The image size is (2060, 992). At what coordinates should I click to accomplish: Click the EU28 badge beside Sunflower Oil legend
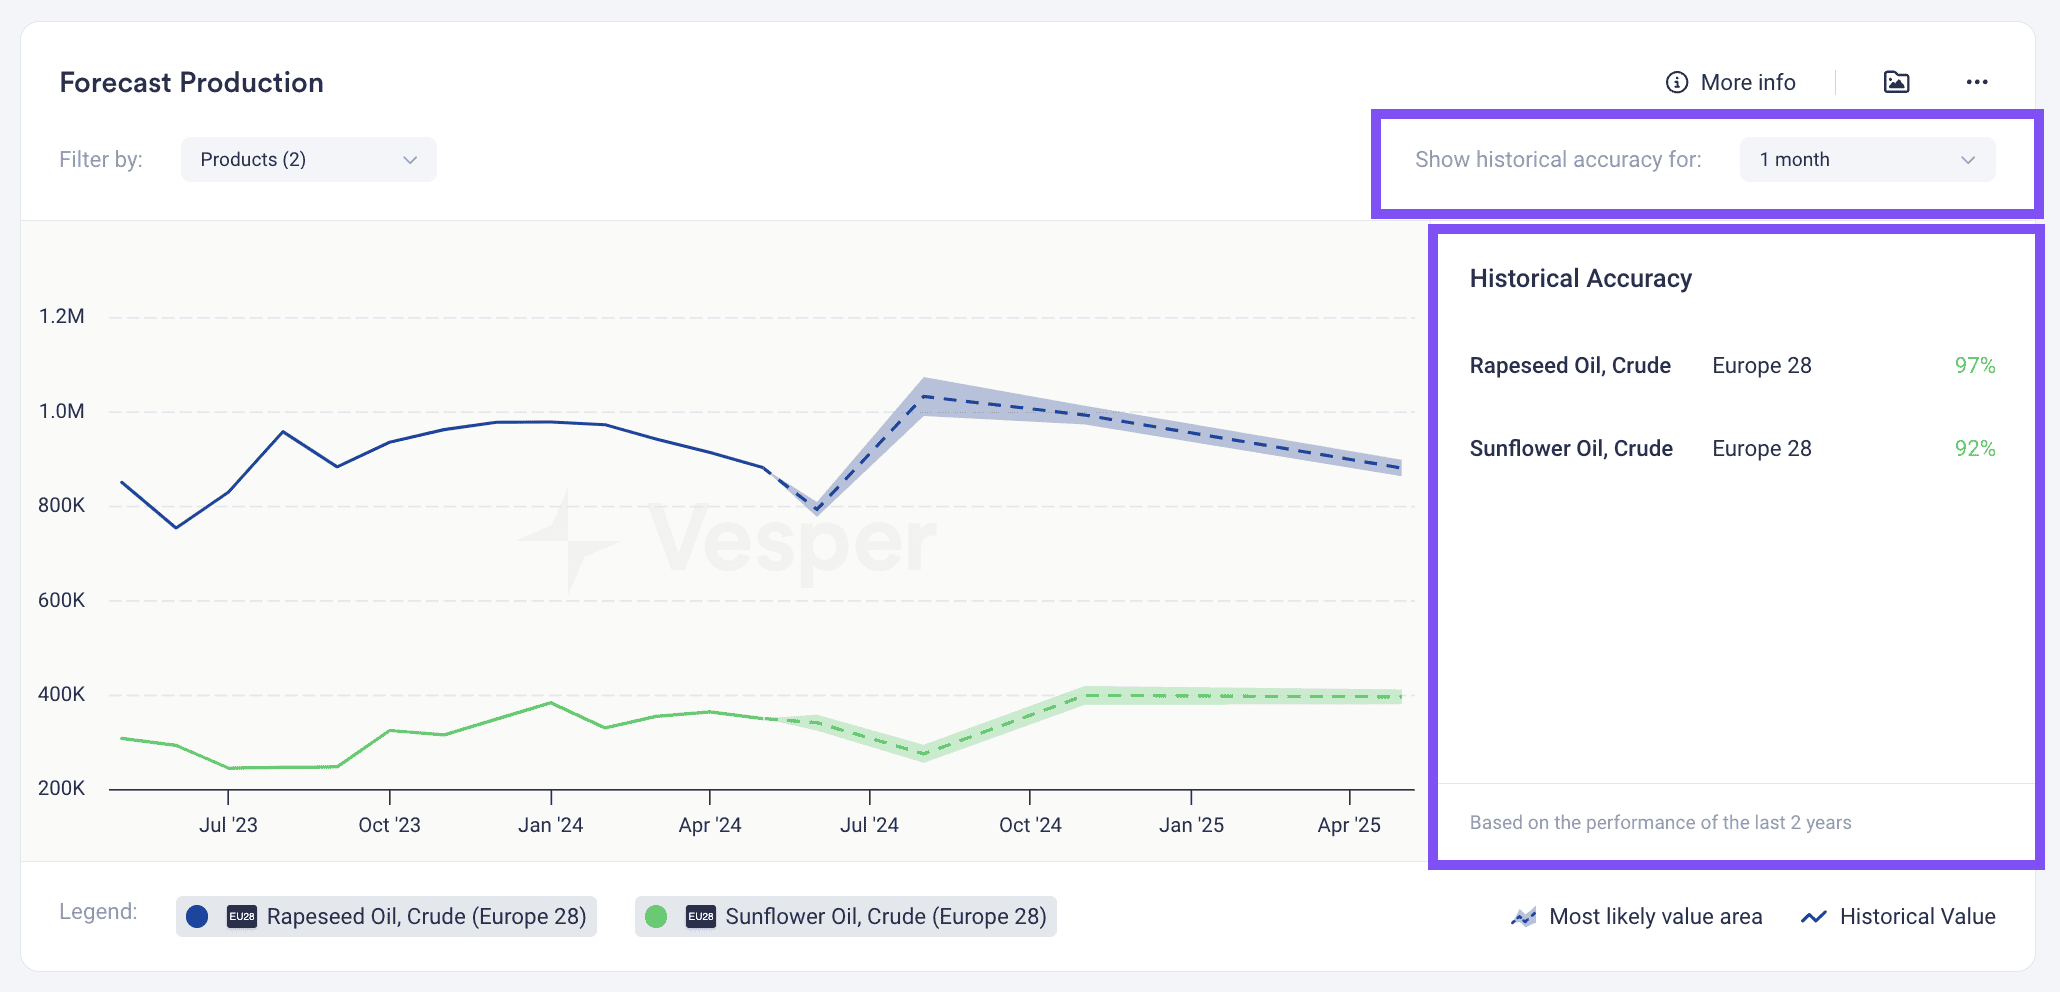701,916
